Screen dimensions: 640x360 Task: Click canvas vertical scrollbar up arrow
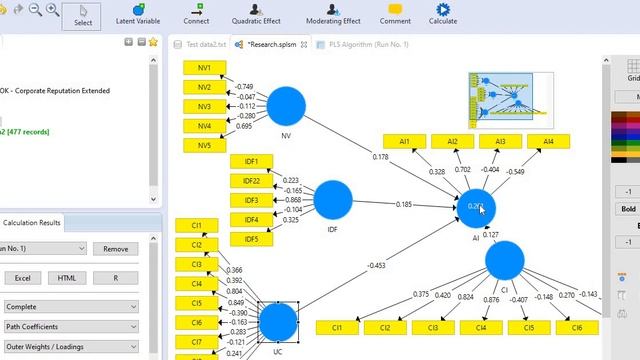(606, 60)
